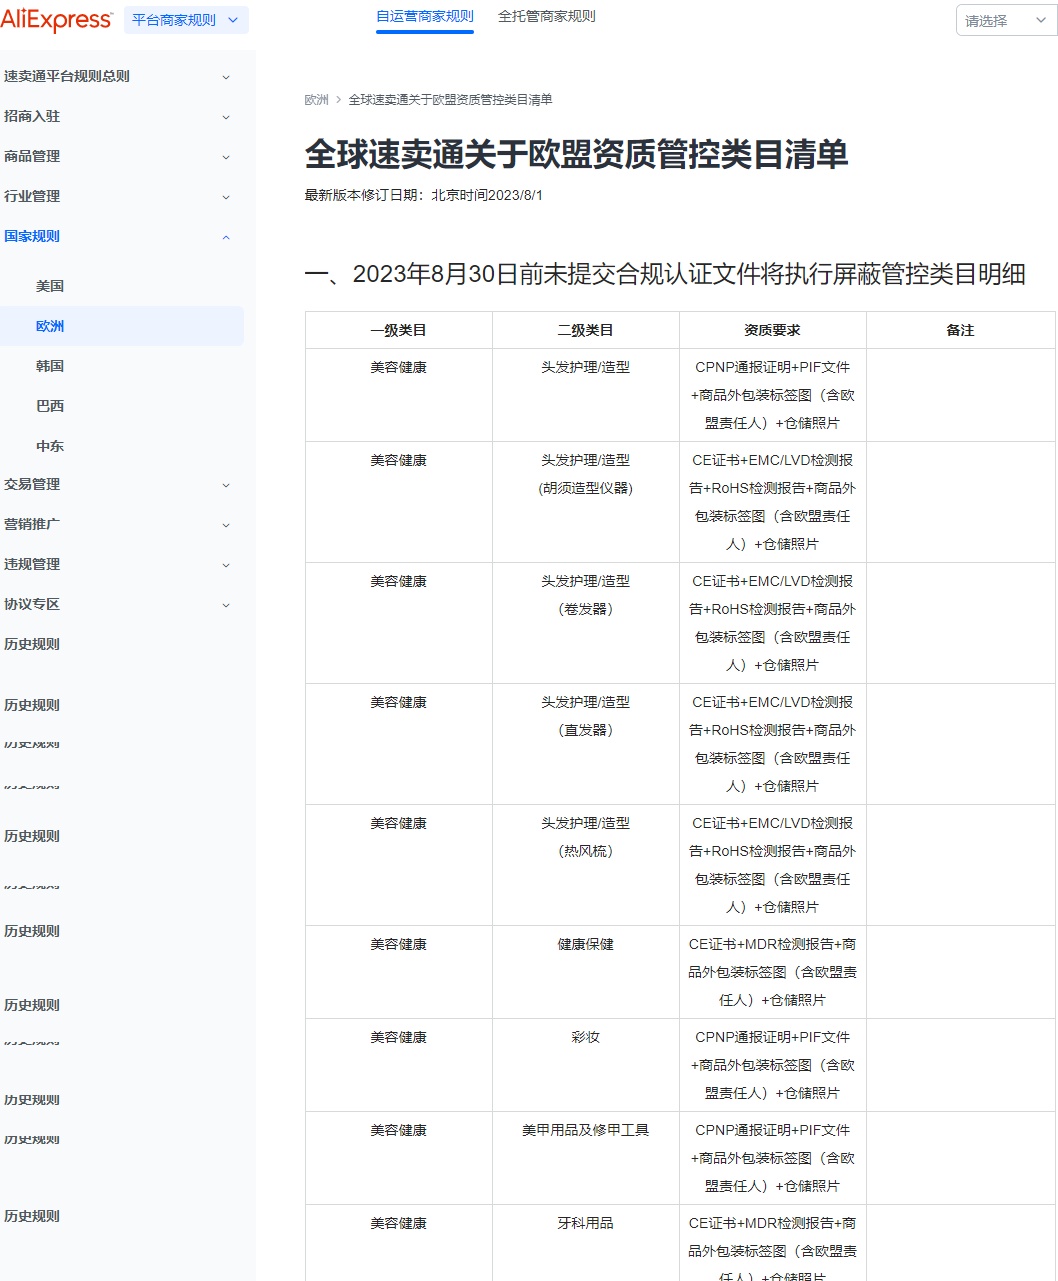
Task: Expand the 招商入驻 menu chevron
Action: [226, 117]
